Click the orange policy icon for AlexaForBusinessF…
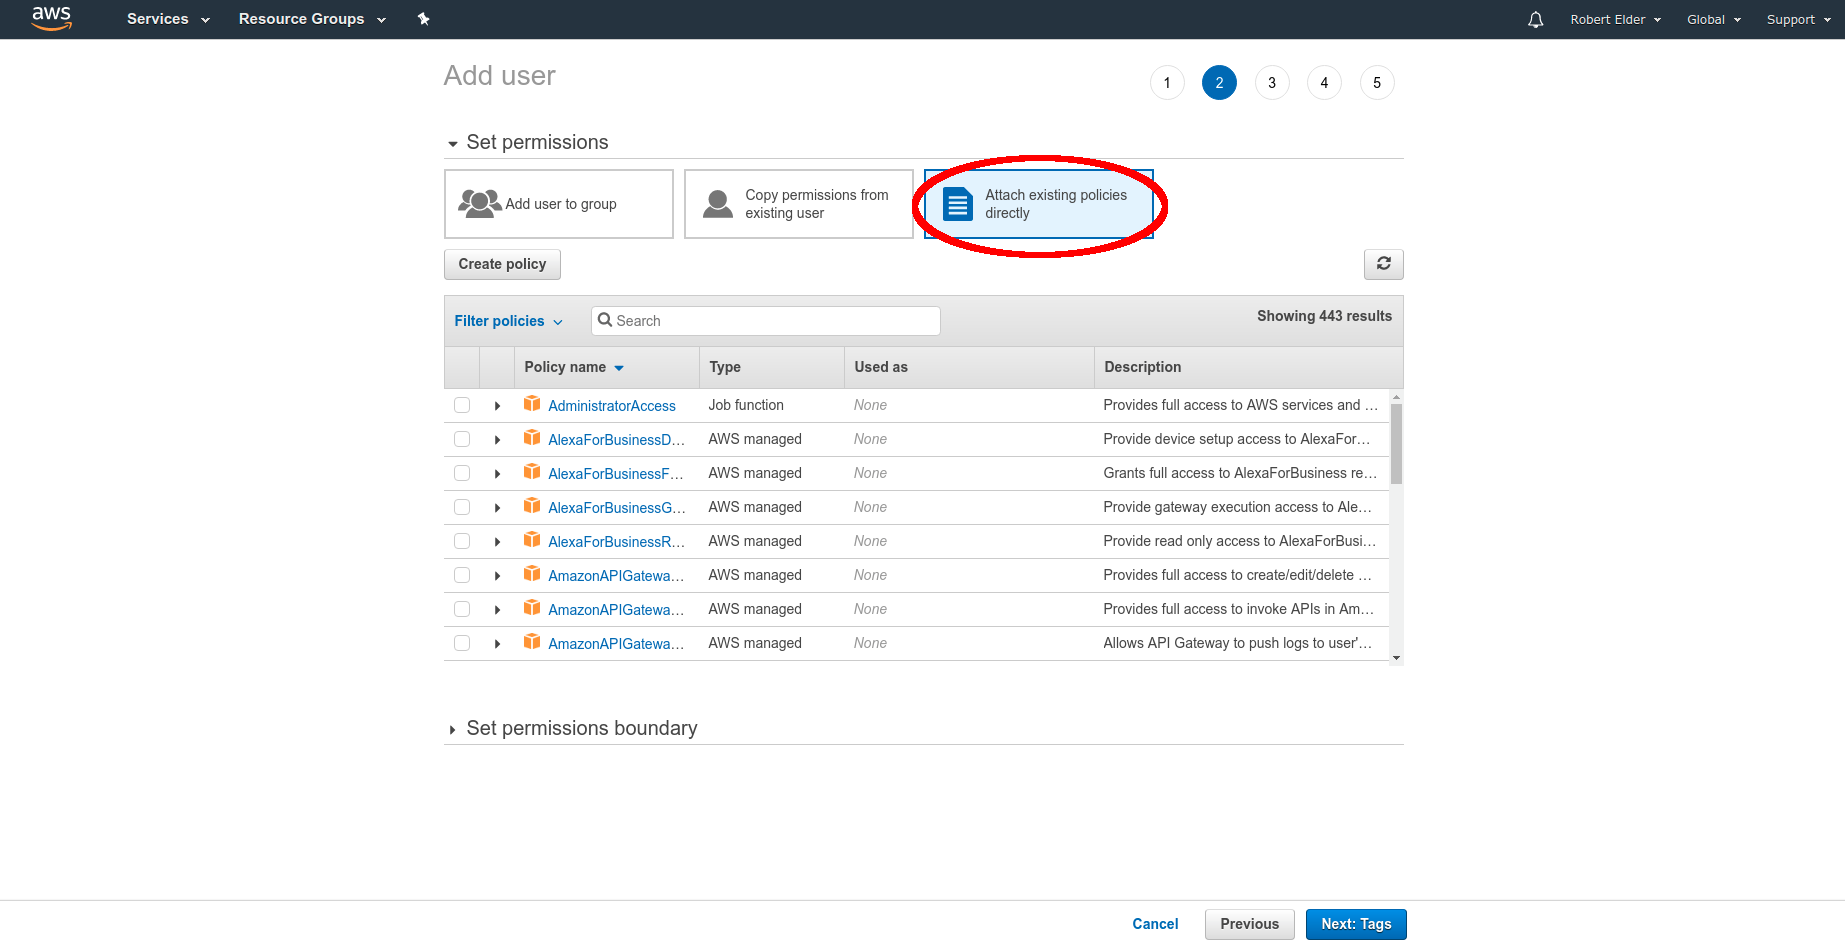 click(x=532, y=472)
